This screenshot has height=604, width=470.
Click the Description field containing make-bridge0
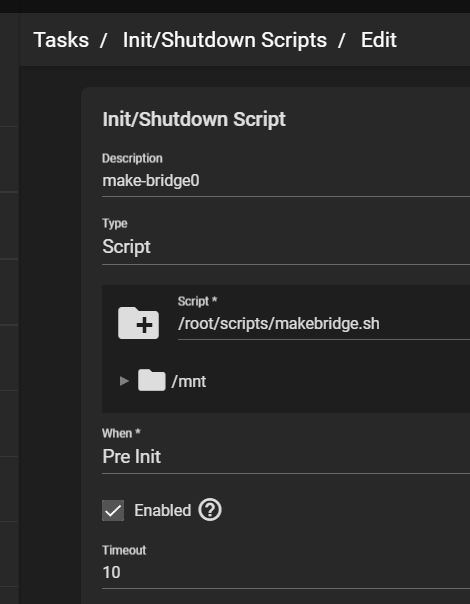point(286,181)
